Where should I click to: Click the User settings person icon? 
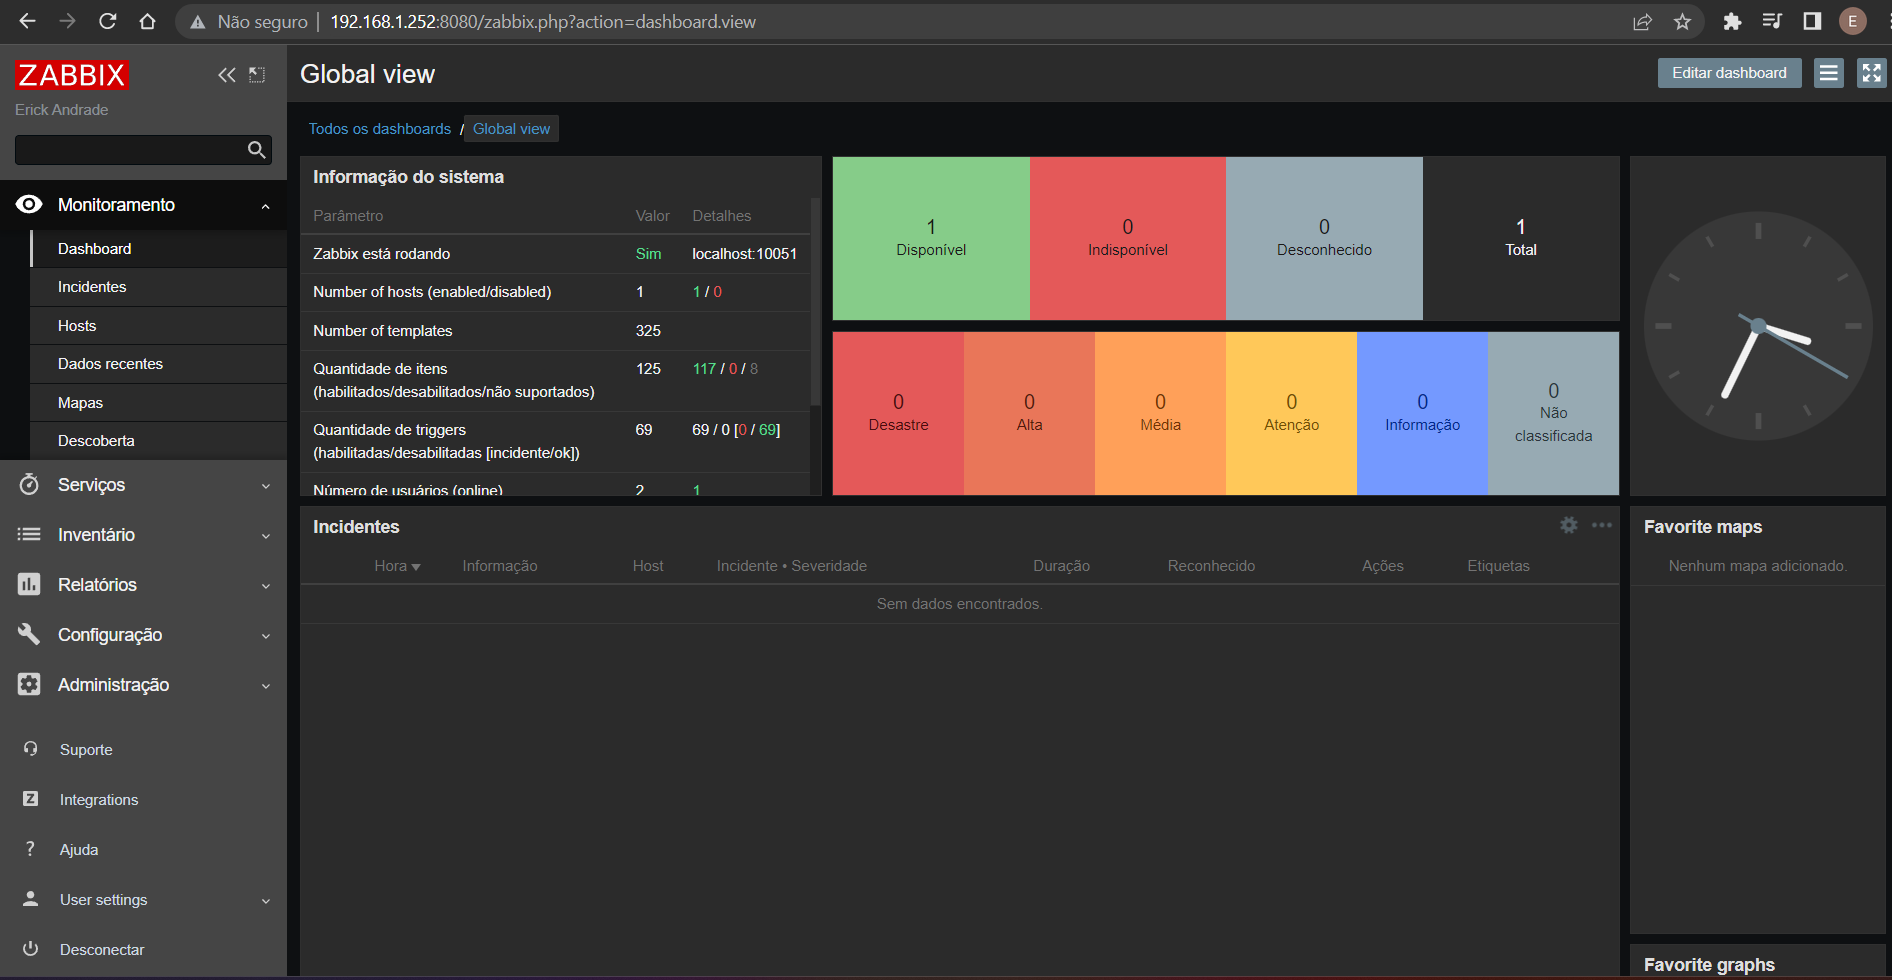(x=31, y=899)
